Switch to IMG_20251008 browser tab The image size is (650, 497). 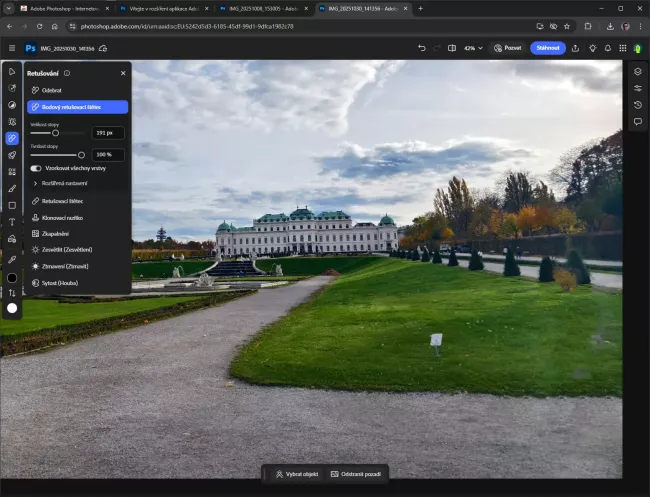pos(264,8)
